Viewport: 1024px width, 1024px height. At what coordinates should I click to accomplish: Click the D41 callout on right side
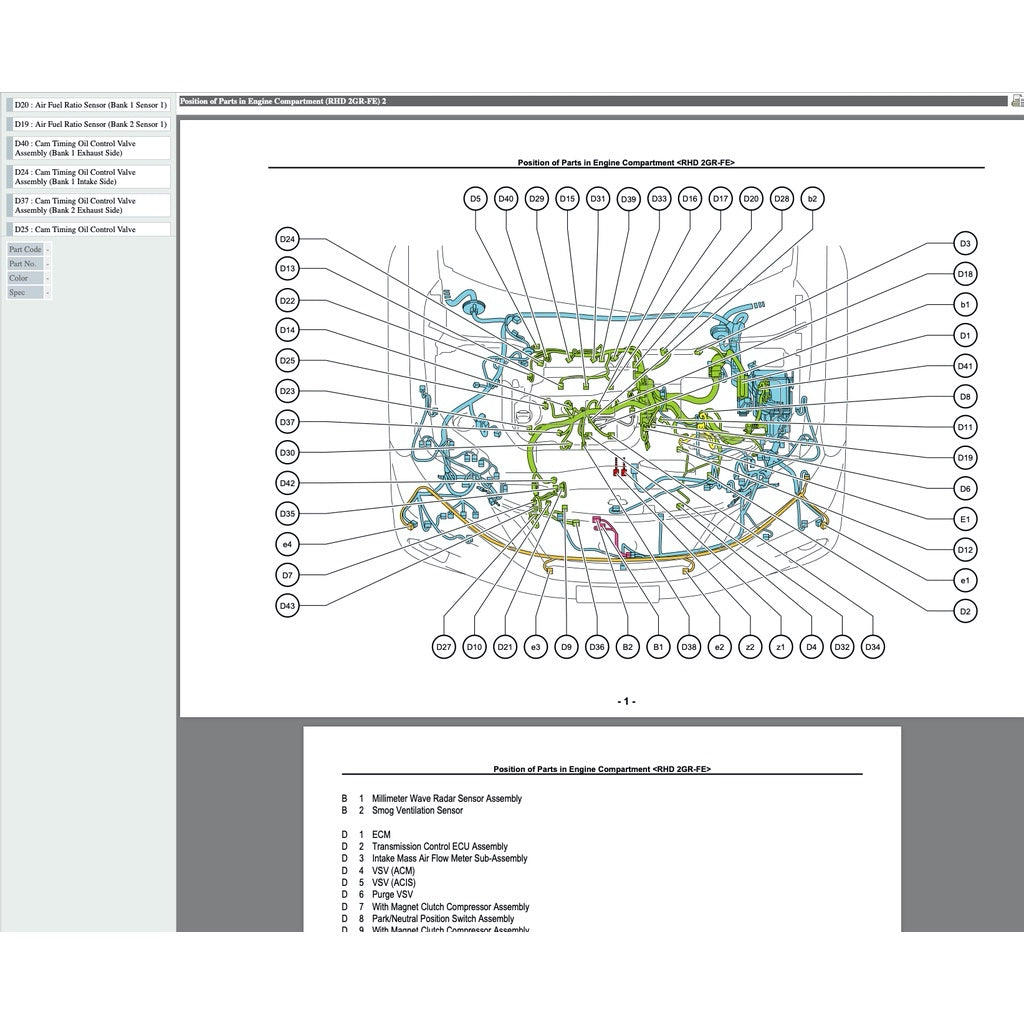click(x=964, y=366)
